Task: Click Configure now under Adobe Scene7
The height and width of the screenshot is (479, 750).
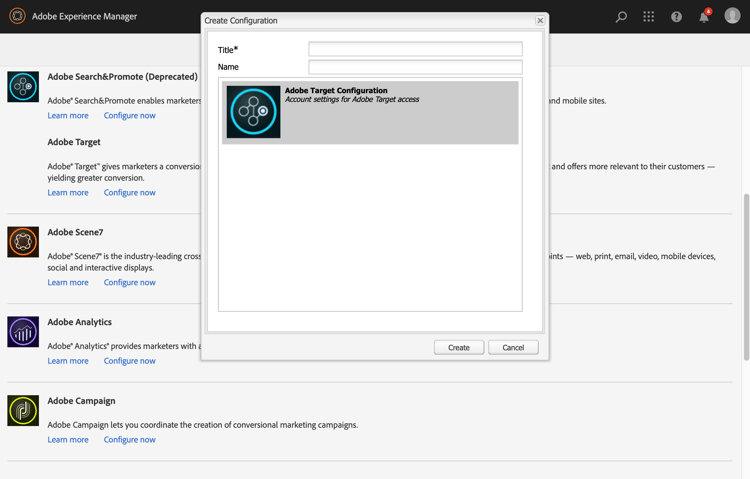Action: point(130,282)
